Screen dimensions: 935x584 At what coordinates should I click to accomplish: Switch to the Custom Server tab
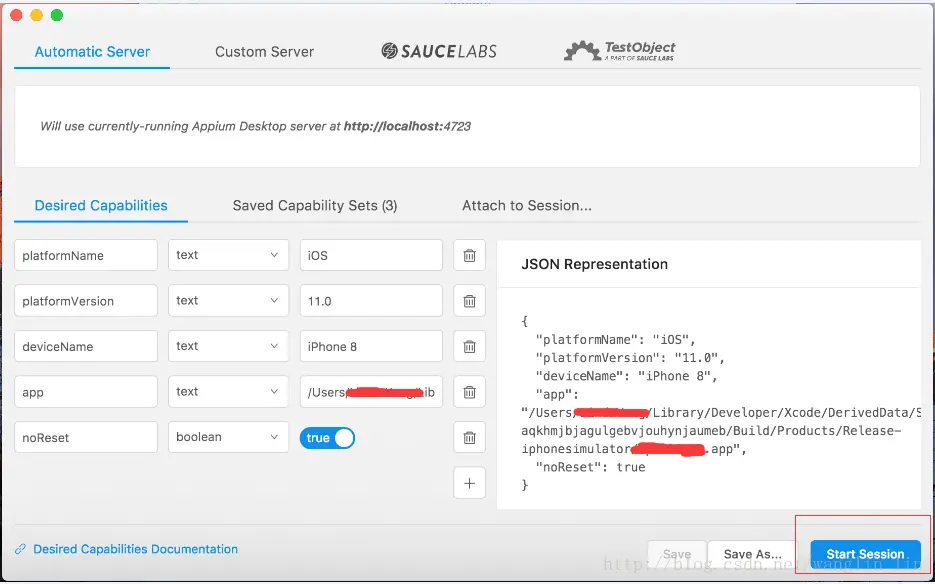264,52
